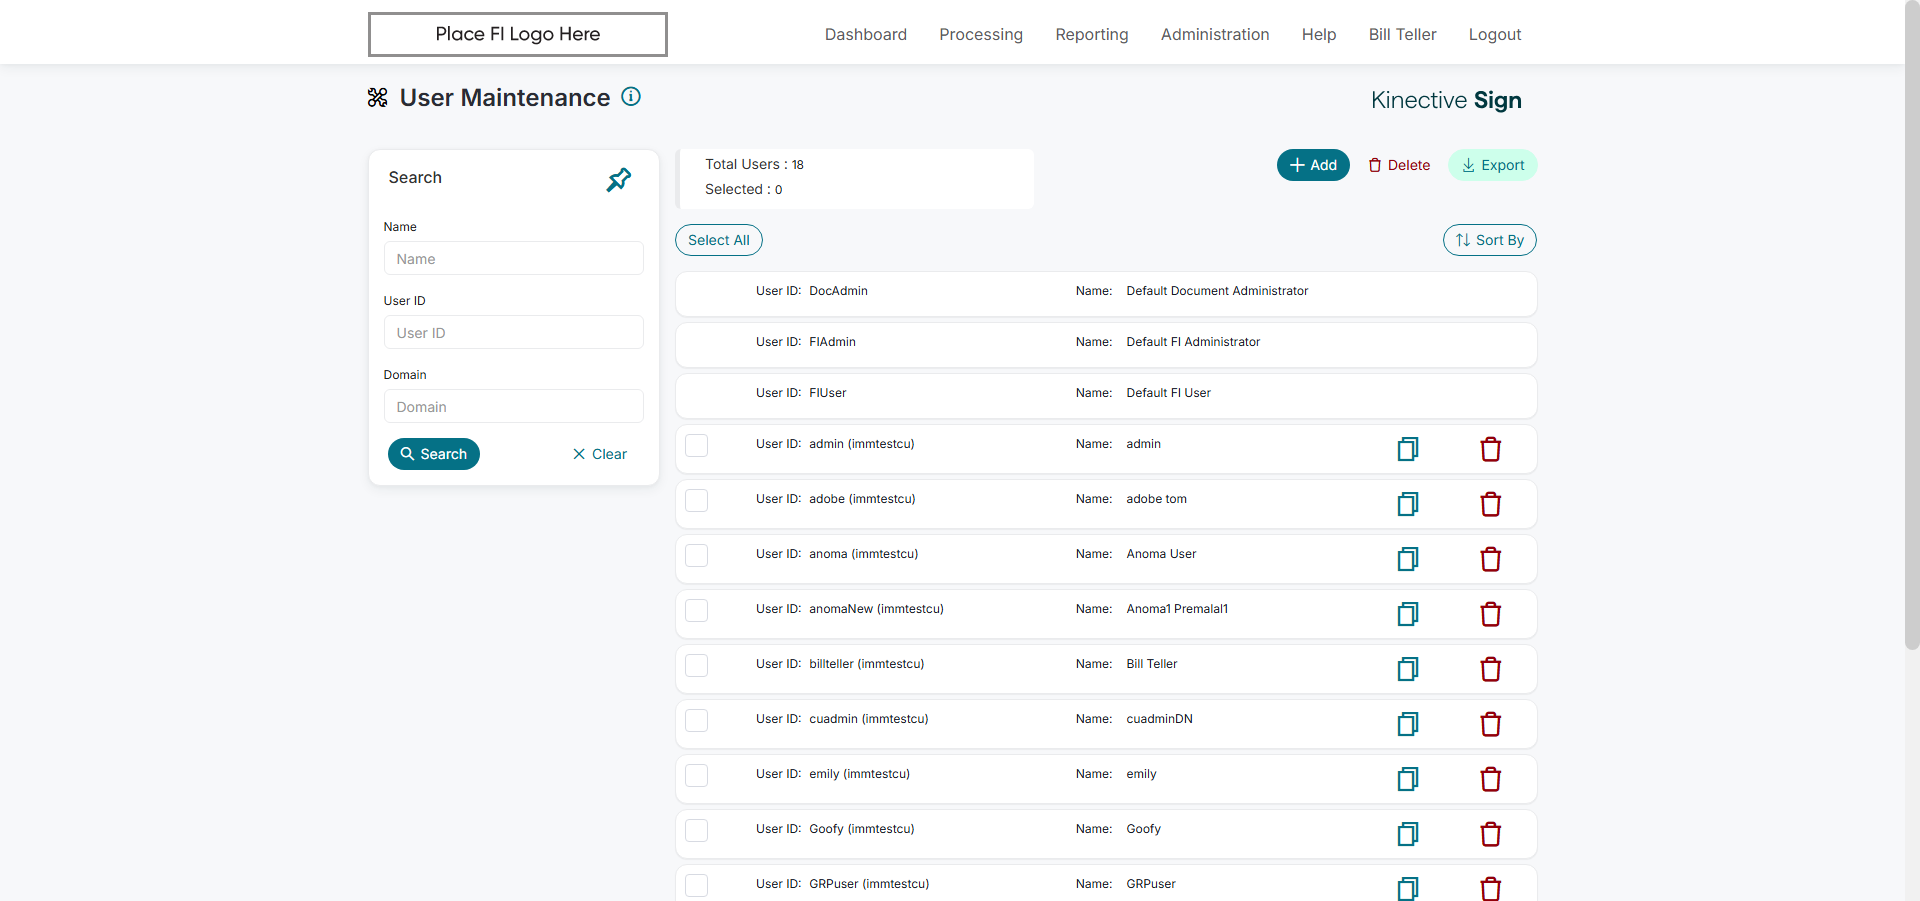This screenshot has width=1920, height=901.
Task: Copy the Goofy user entry
Action: point(1408,834)
